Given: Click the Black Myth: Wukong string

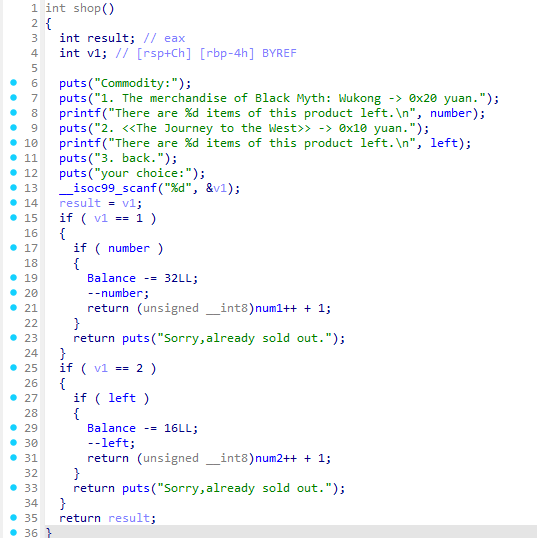Looking at the screenshot, I should [290, 98].
